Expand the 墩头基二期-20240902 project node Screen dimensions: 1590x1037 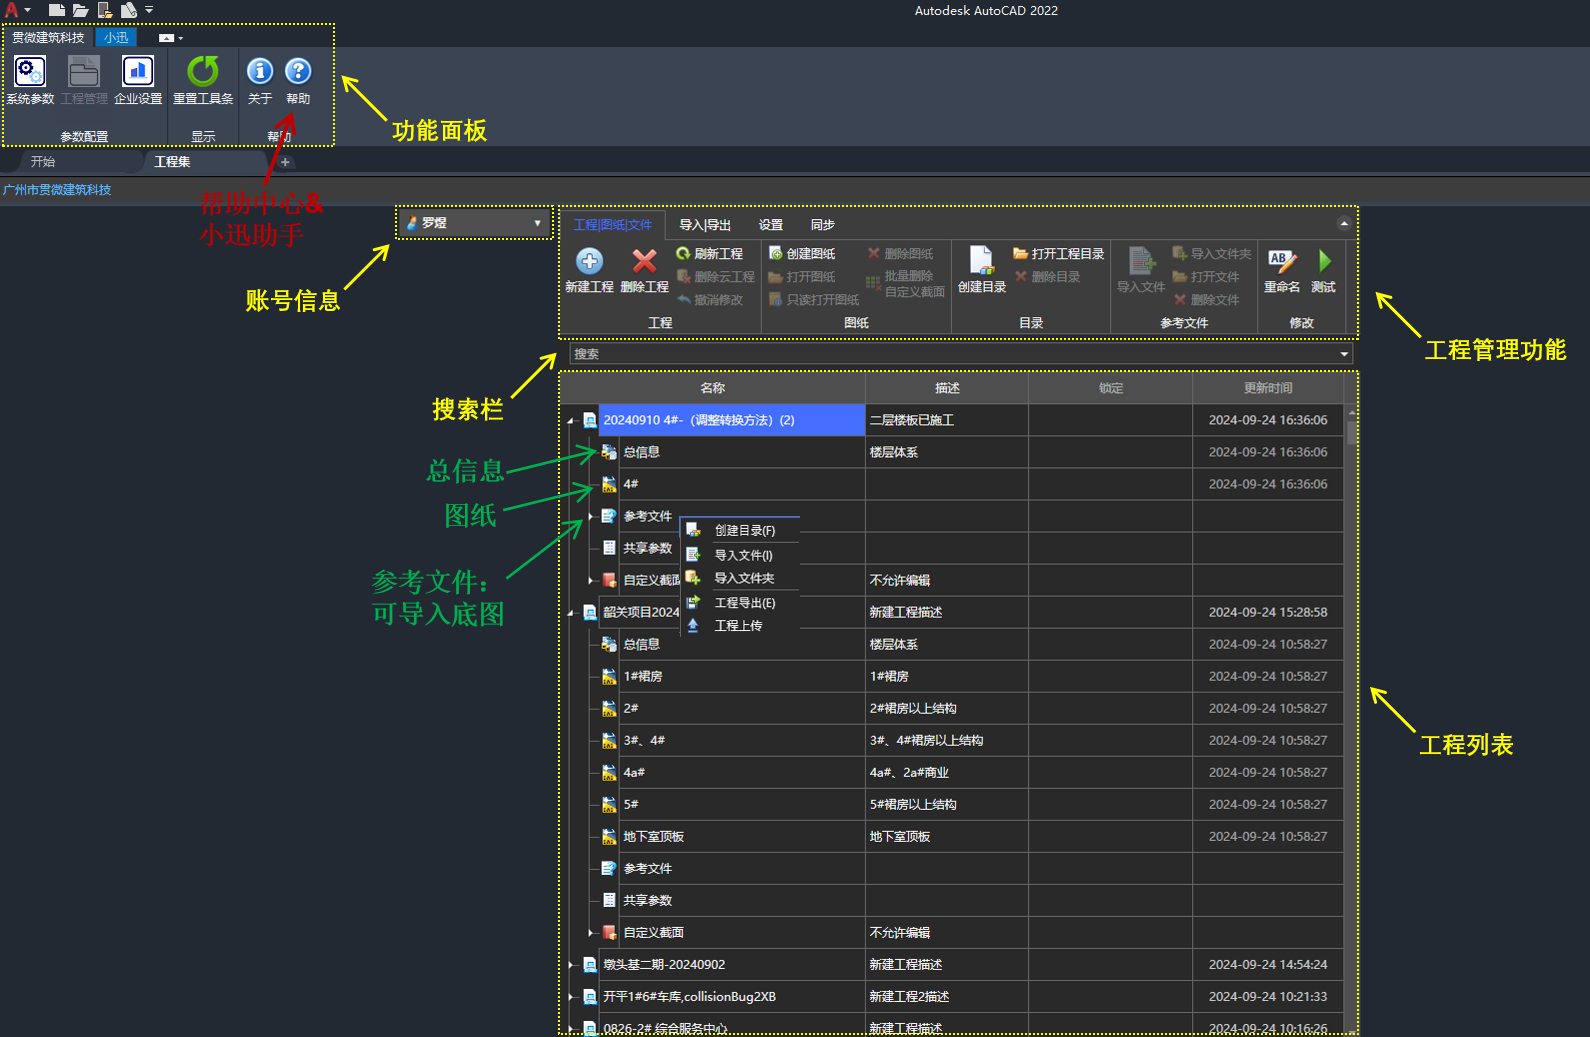tap(571, 965)
